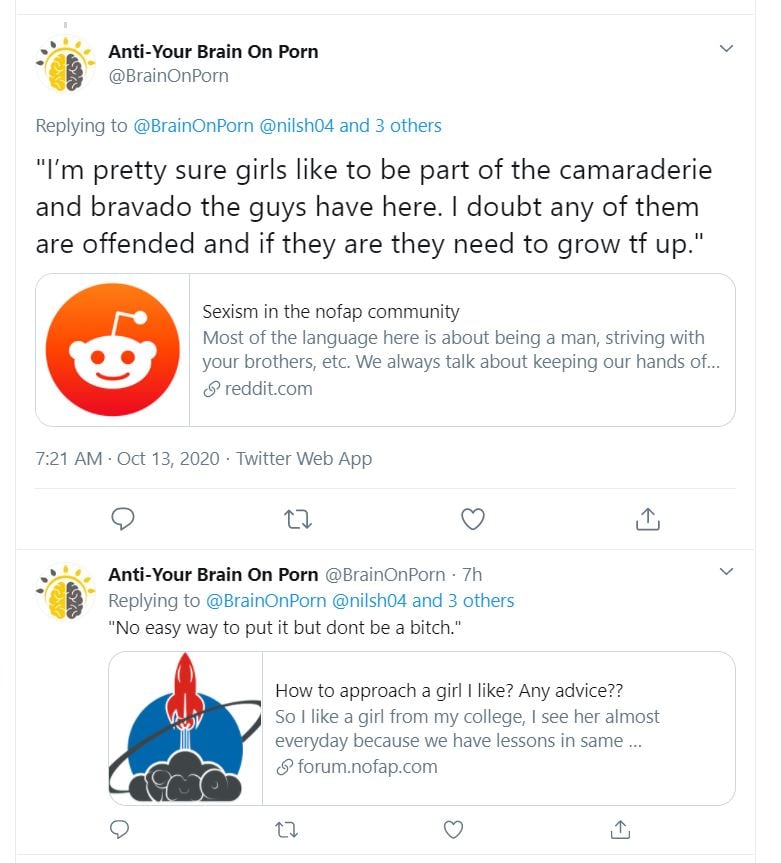
Task: Like the "dont be a bitch" tweet
Action: [x=453, y=829]
